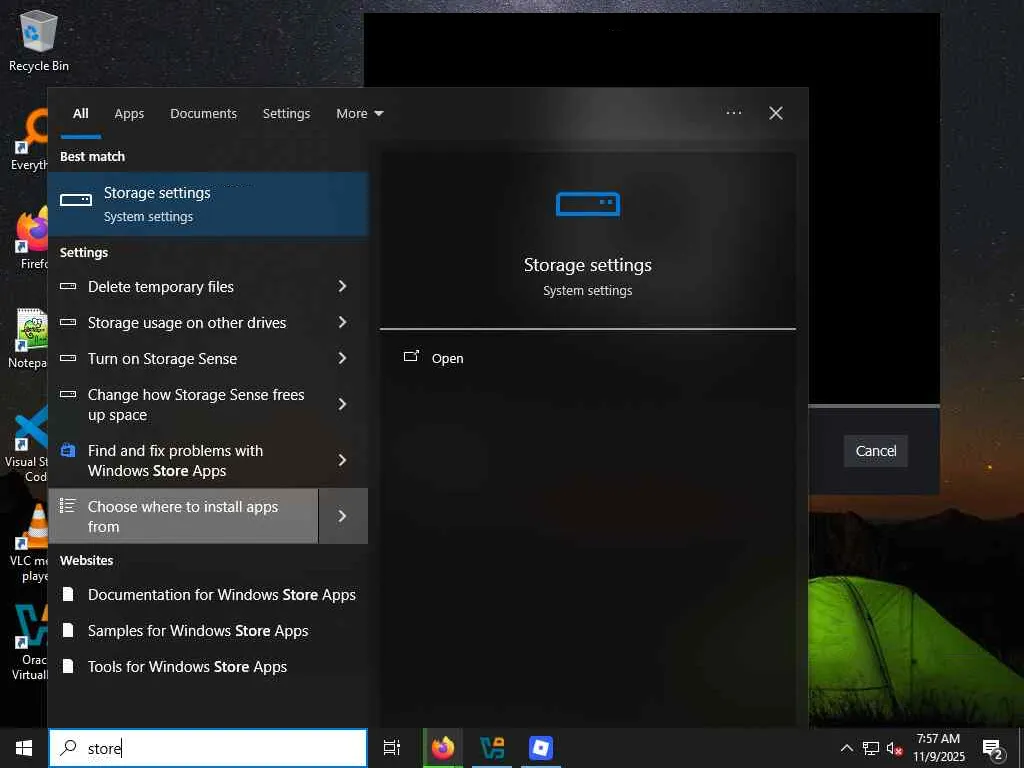This screenshot has height=768, width=1024.
Task: Click the Cancel button in background dialog
Action: 875,451
